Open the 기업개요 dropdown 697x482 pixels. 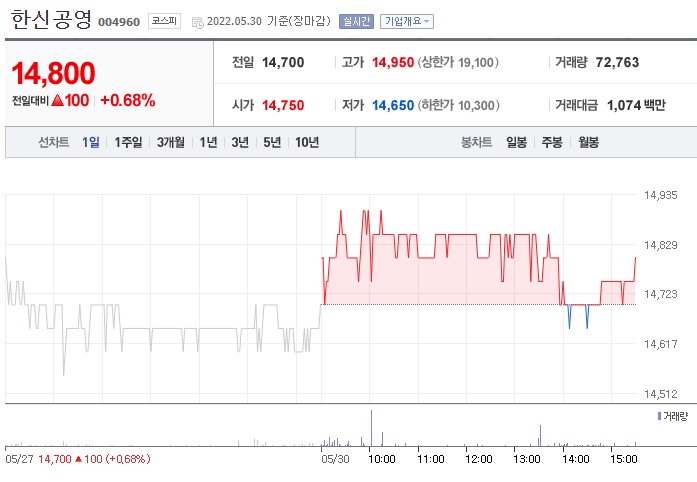tap(407, 21)
